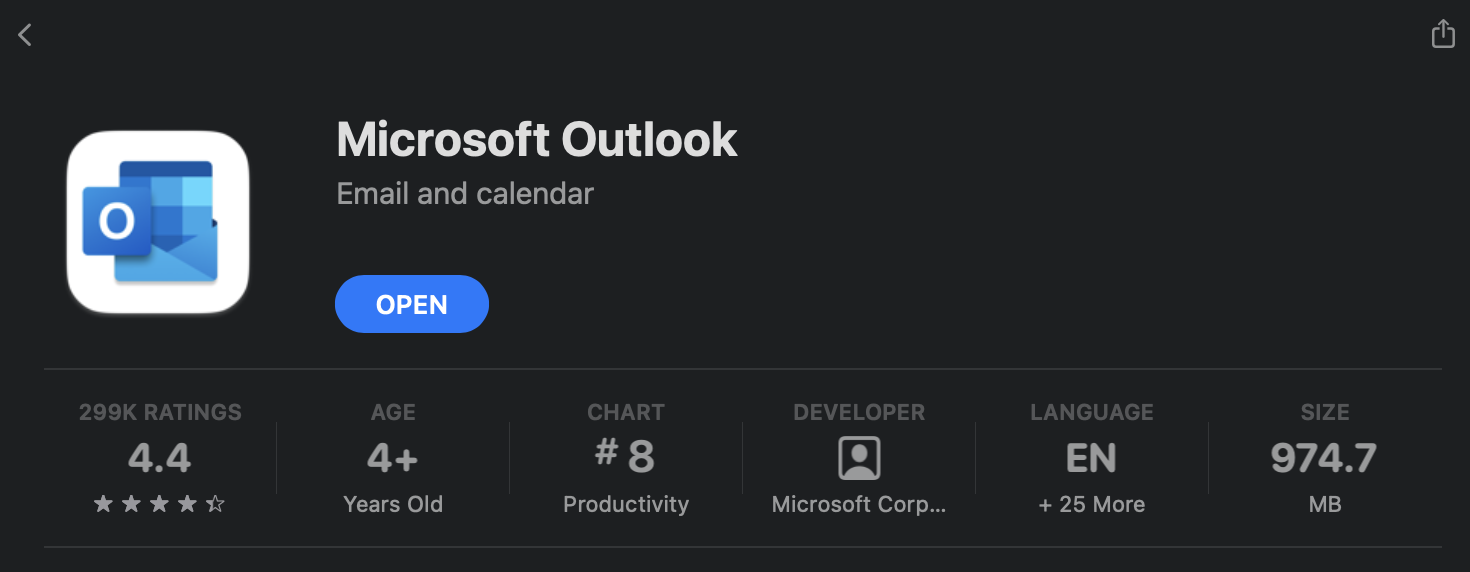Show the + 25 More languages
Image resolution: width=1470 pixels, height=572 pixels.
tap(1092, 504)
